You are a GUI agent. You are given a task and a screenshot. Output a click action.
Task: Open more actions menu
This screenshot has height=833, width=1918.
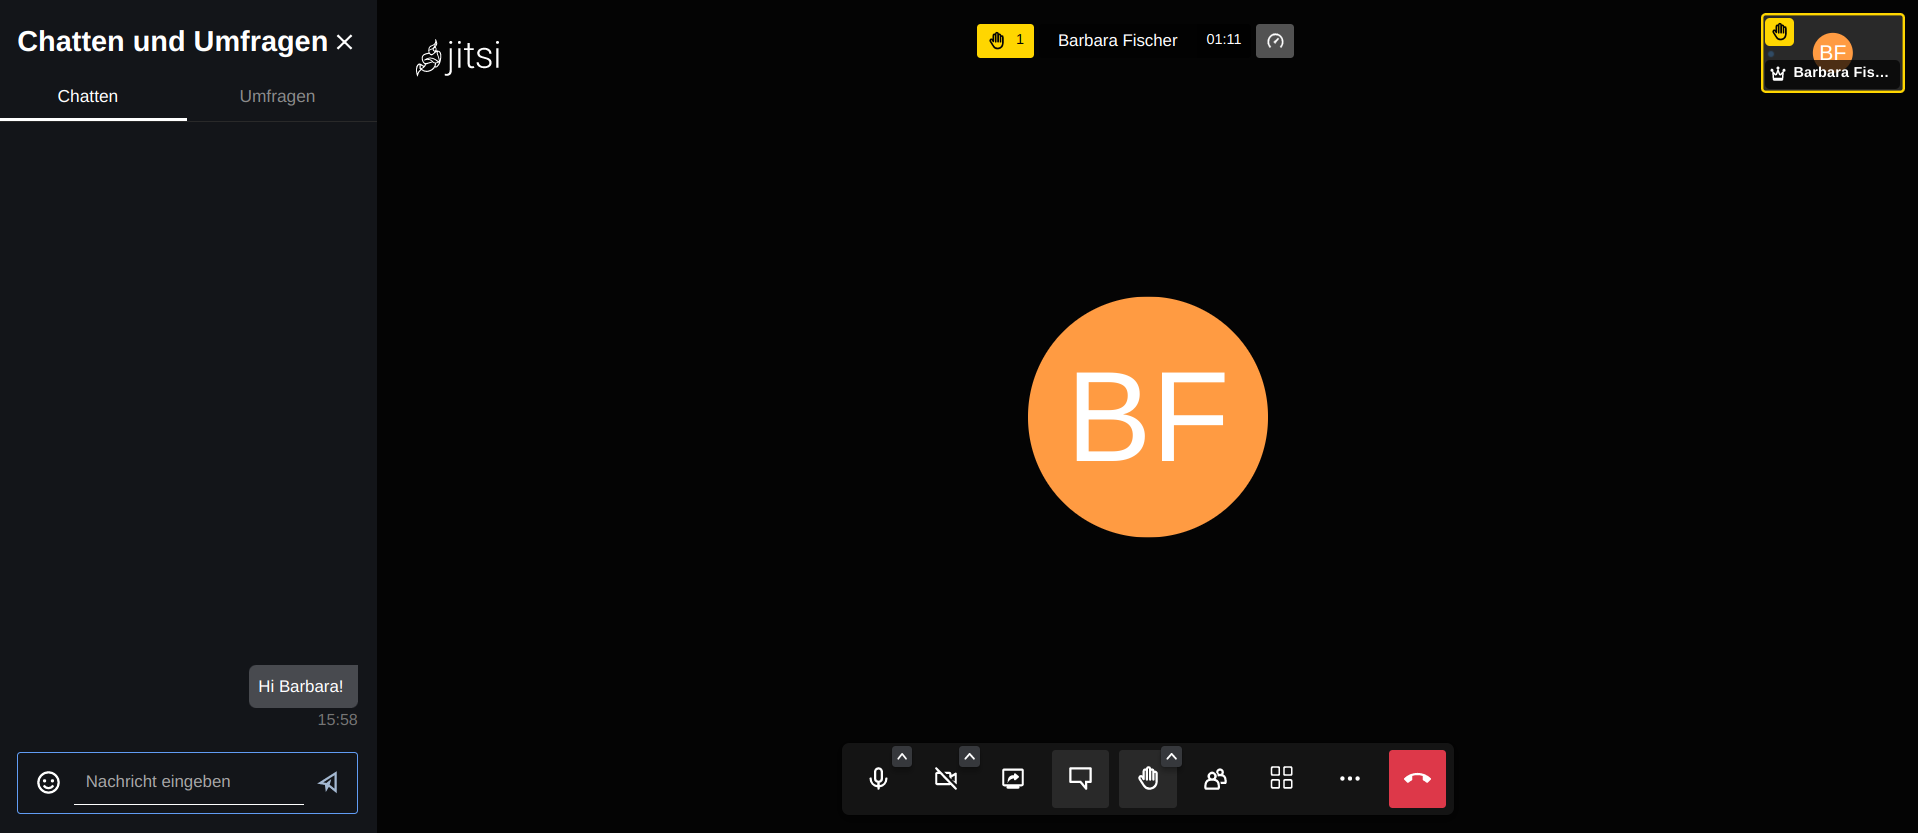click(x=1349, y=779)
